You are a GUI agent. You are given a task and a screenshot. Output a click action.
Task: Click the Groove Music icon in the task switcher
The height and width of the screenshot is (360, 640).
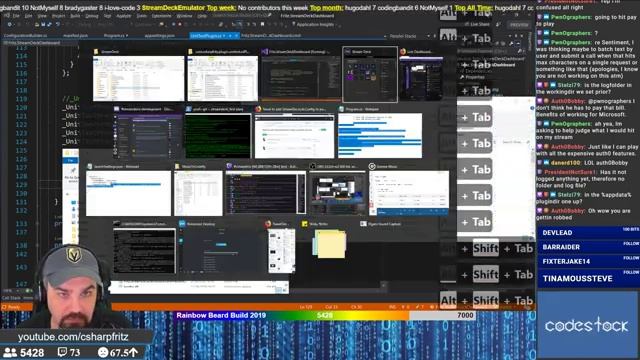pos(372,167)
